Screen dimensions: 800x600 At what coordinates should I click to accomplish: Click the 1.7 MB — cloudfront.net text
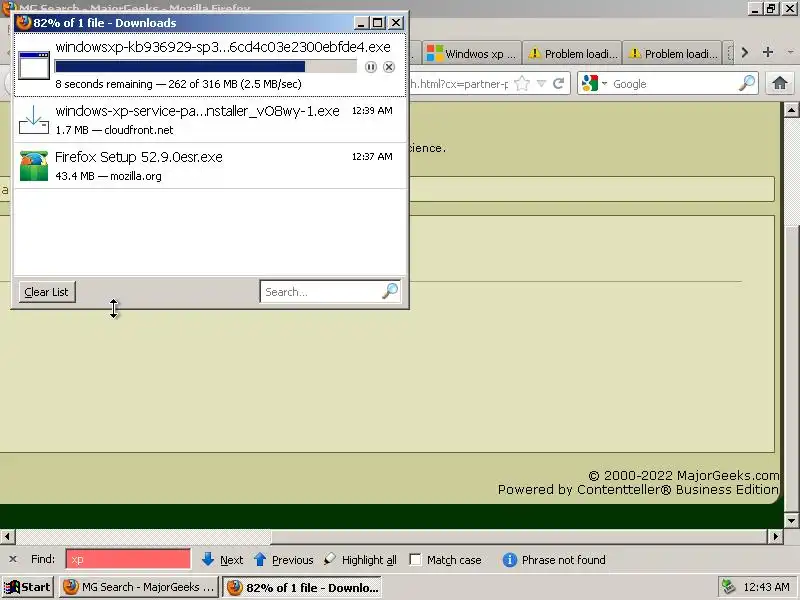click(x=114, y=130)
